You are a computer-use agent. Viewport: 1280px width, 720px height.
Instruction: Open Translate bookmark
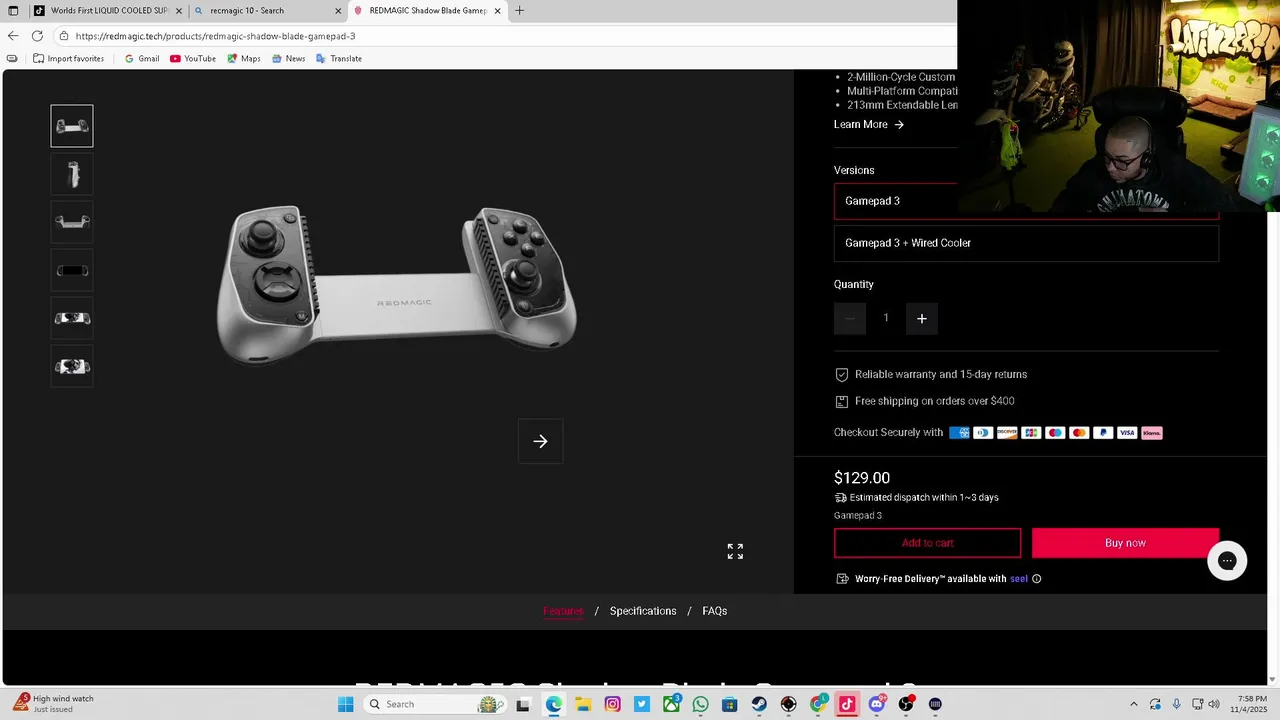pyautogui.click(x=339, y=59)
